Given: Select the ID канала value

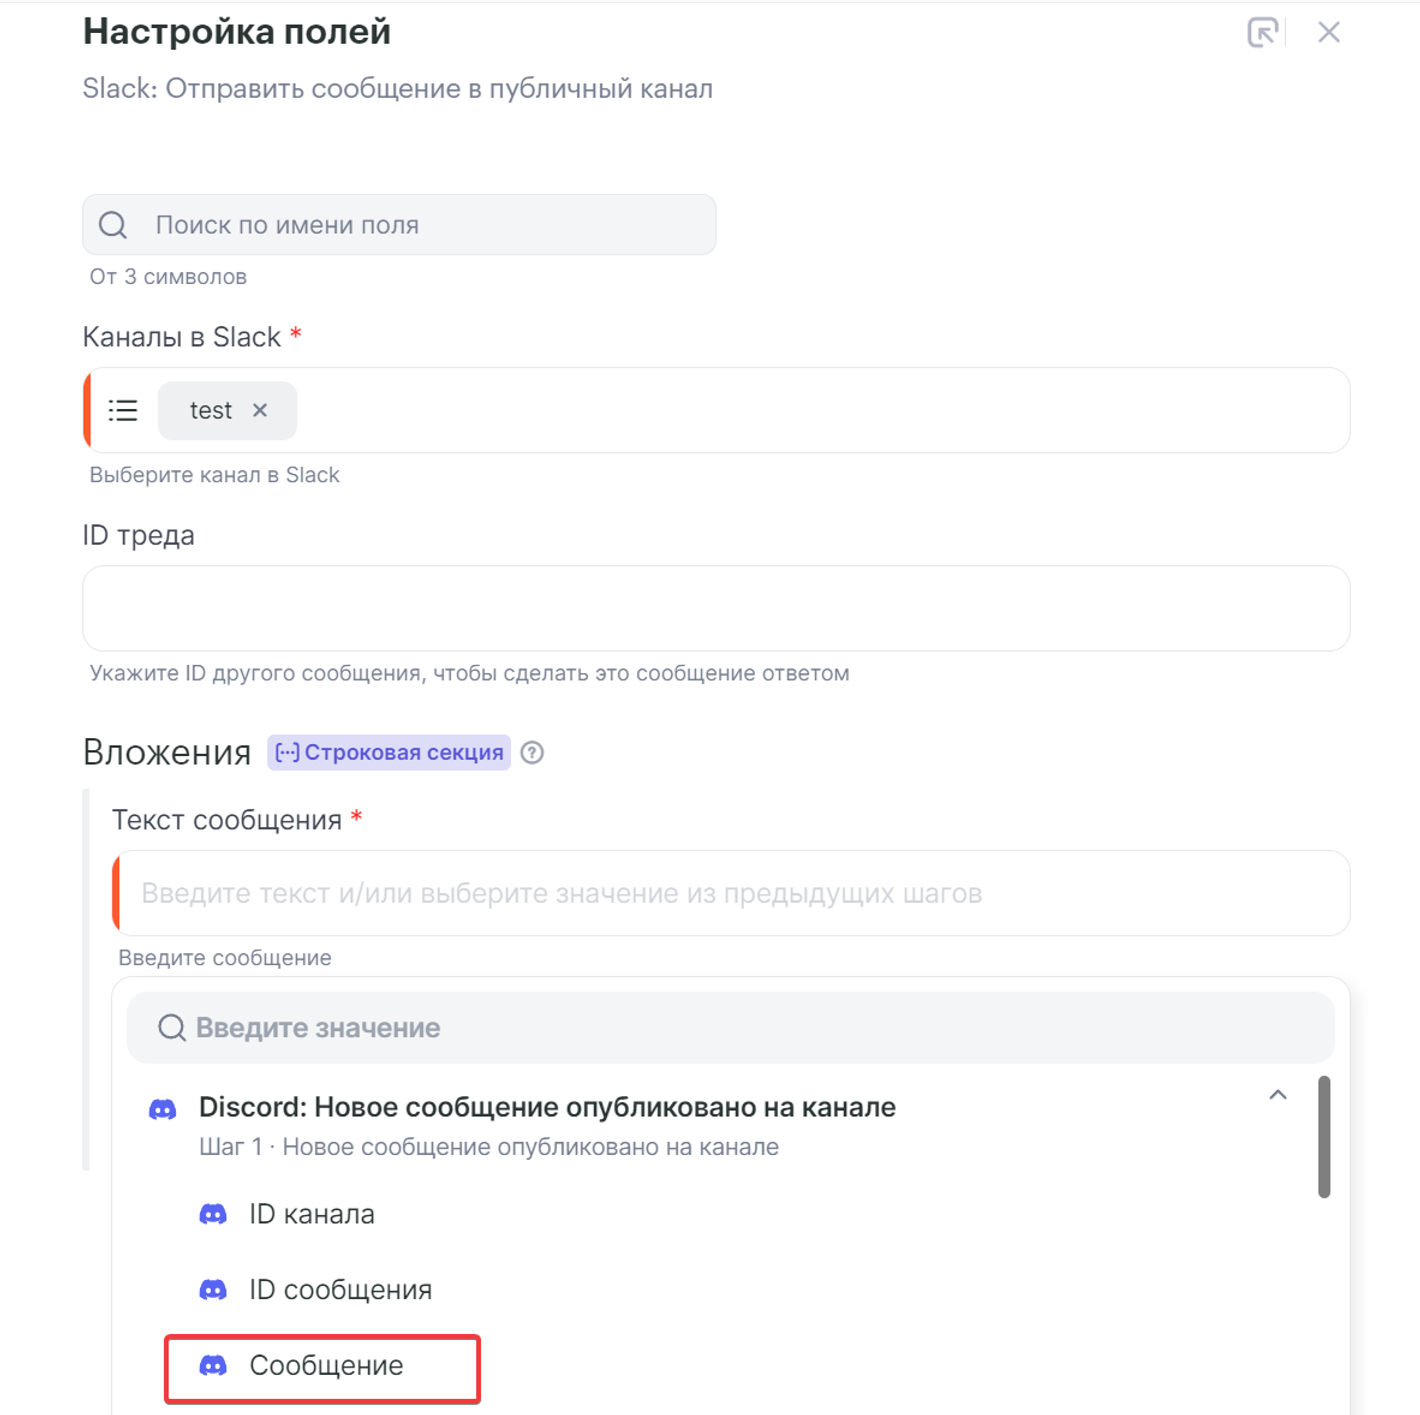Looking at the screenshot, I should (311, 1214).
